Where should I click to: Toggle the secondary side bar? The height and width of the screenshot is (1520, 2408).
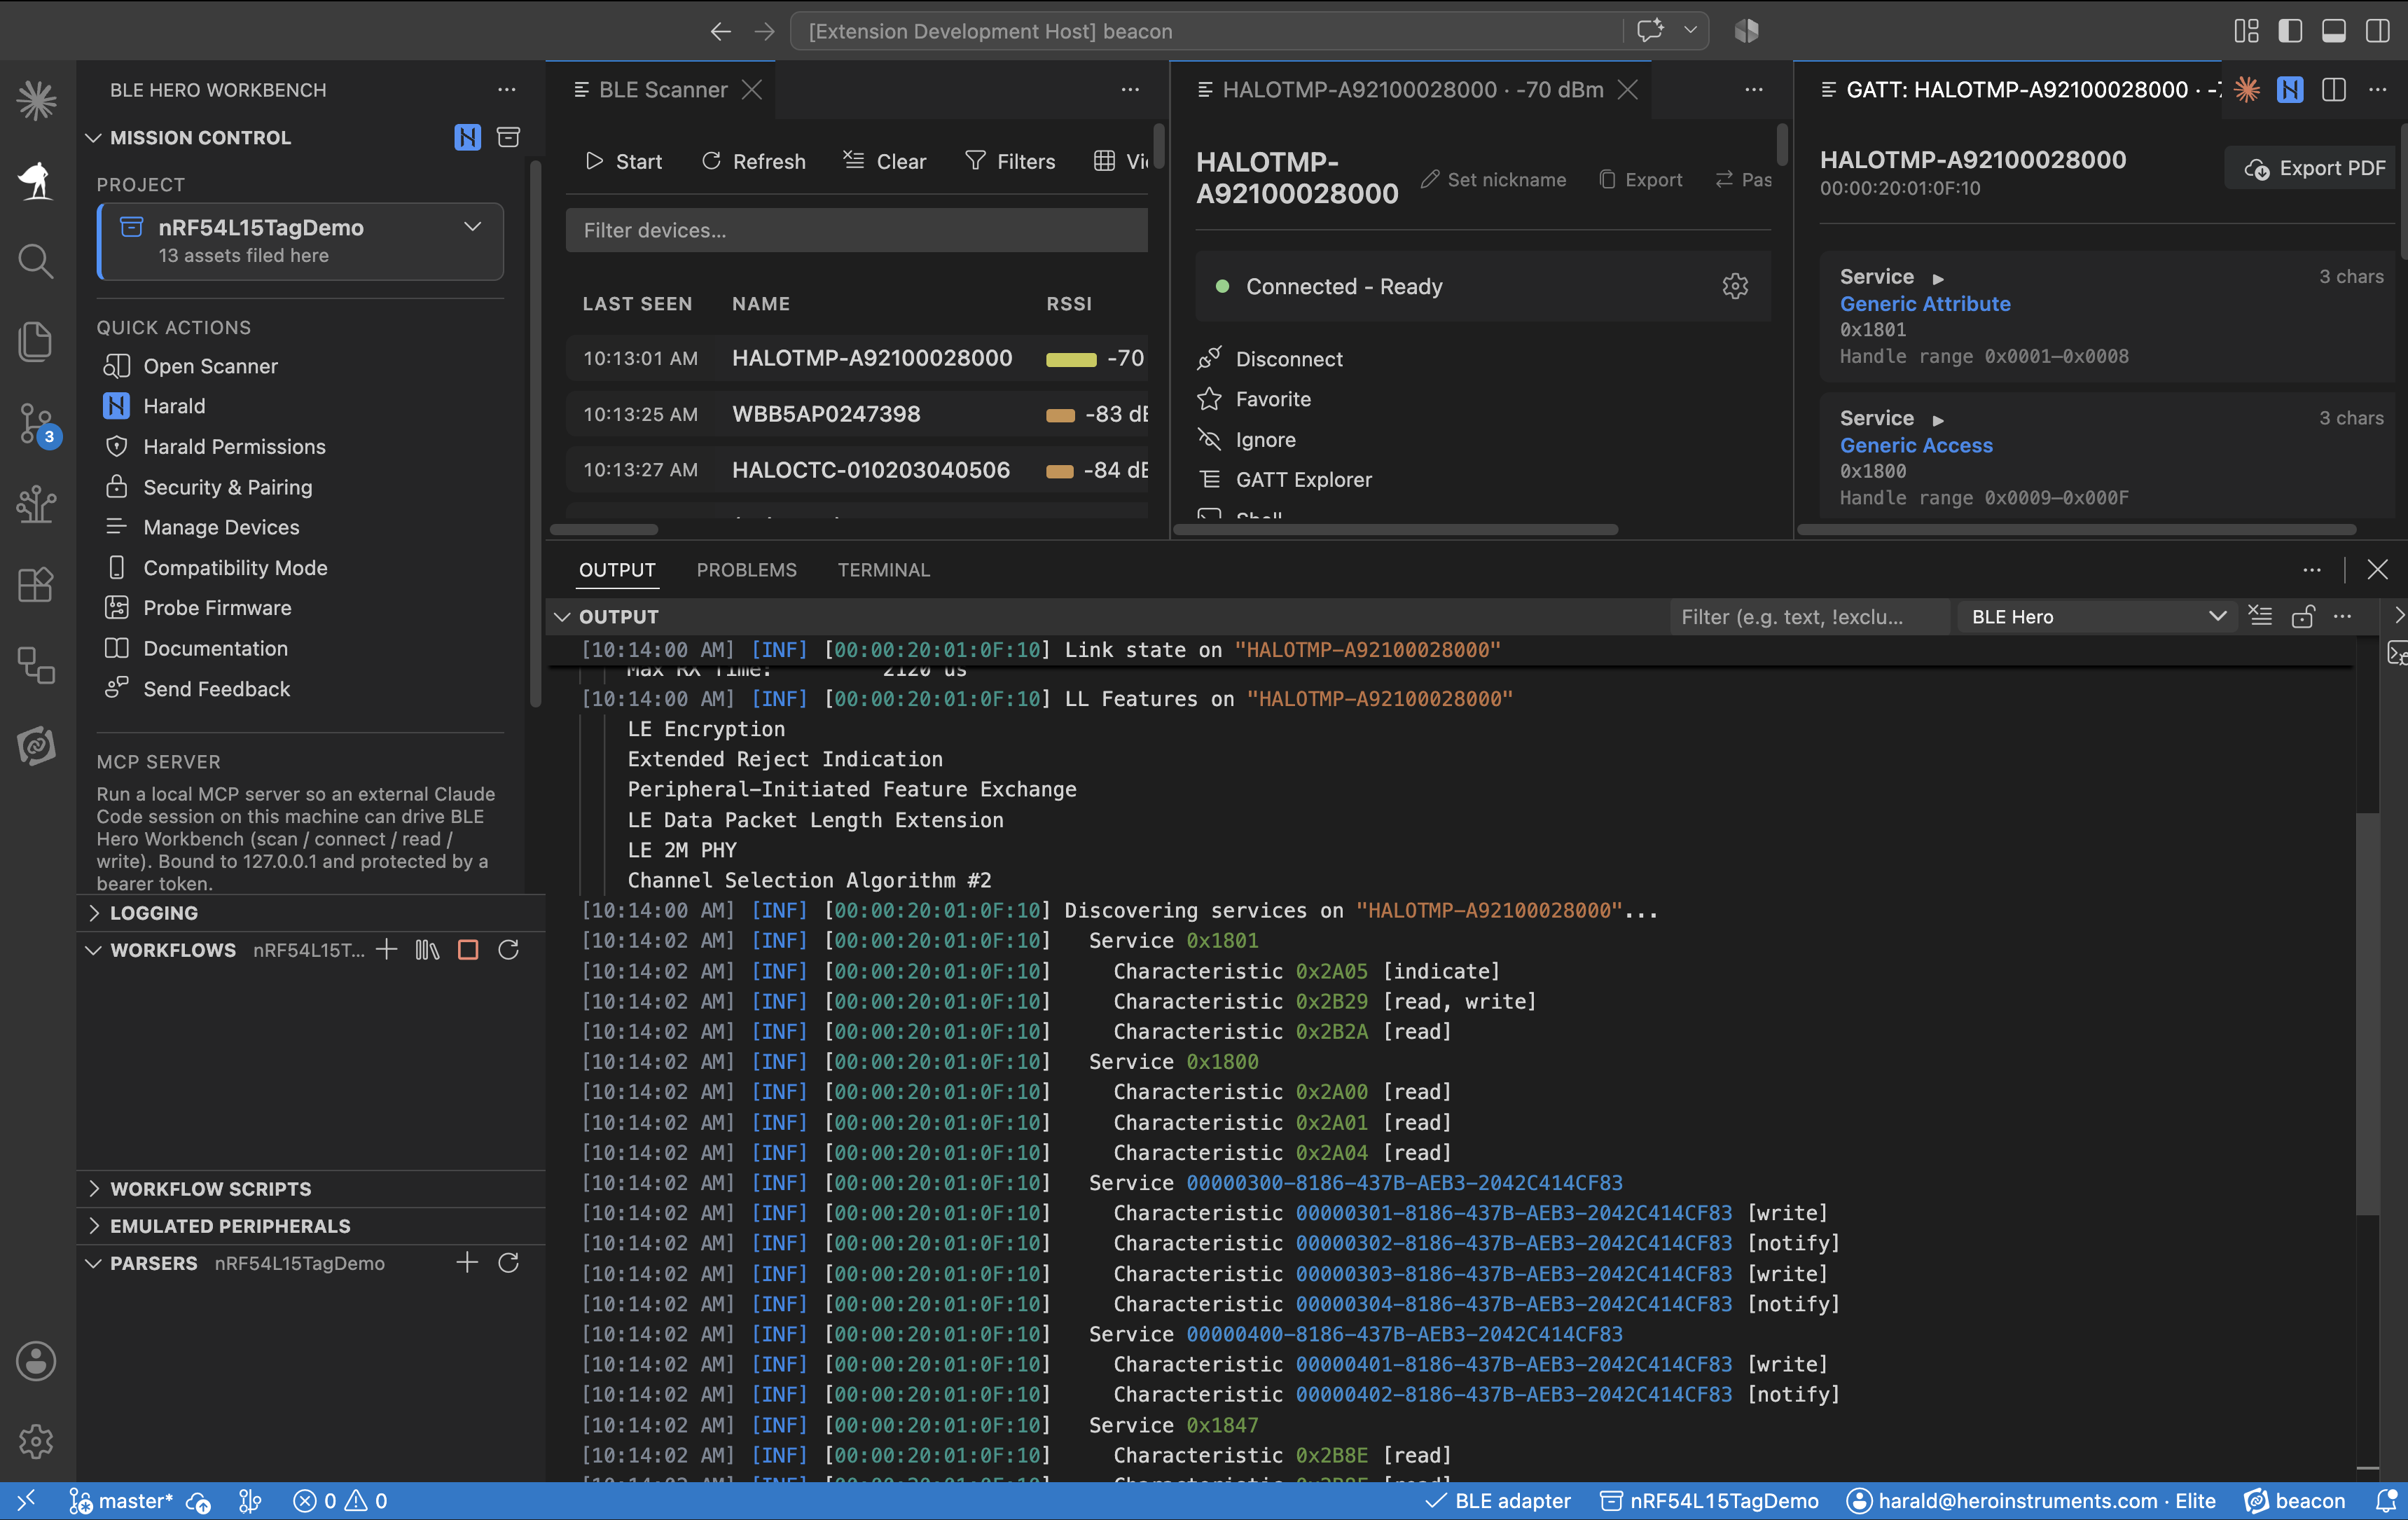coord(2378,31)
